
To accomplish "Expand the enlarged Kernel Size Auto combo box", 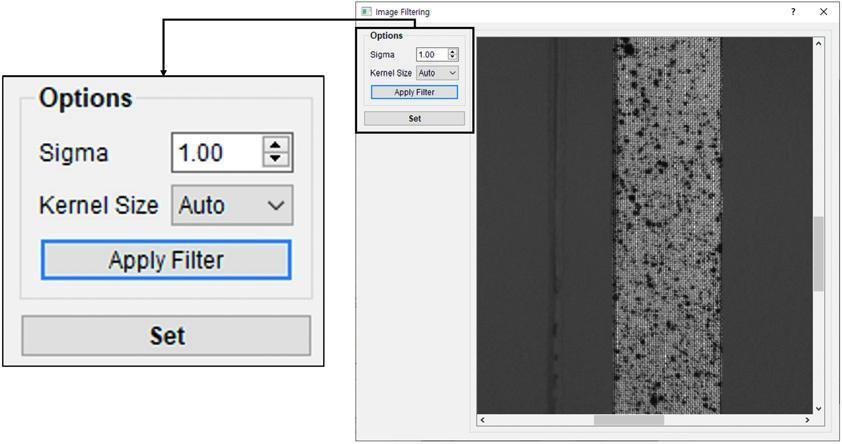I will [232, 206].
